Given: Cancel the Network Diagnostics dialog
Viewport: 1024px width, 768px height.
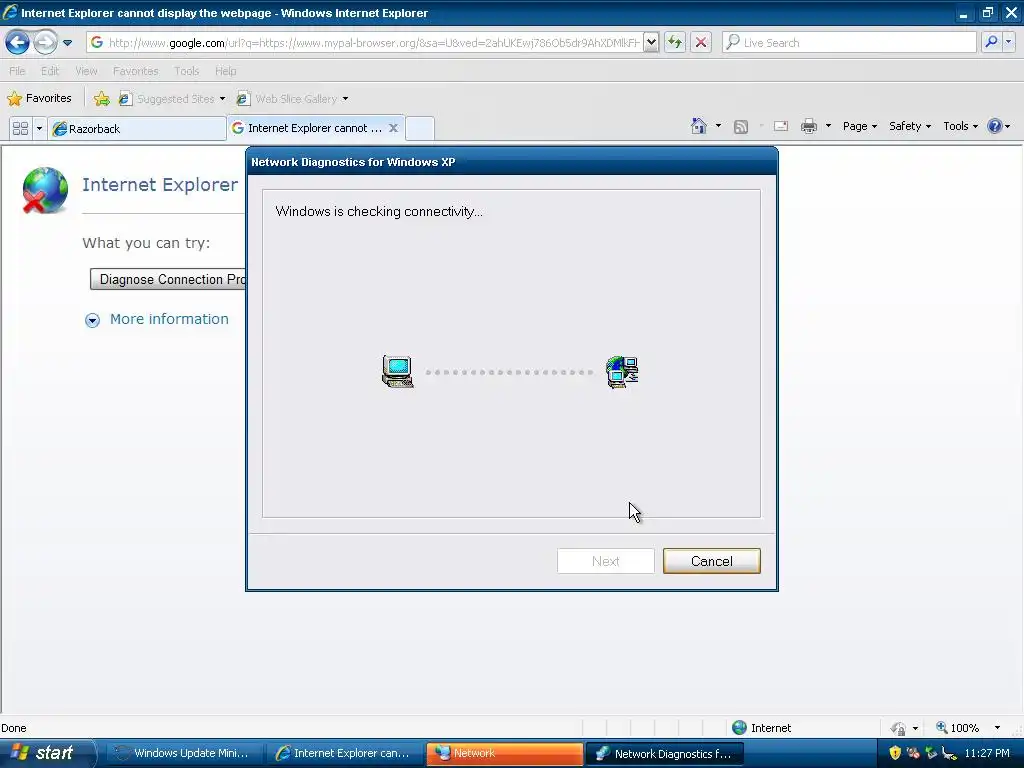Looking at the screenshot, I should [711, 561].
